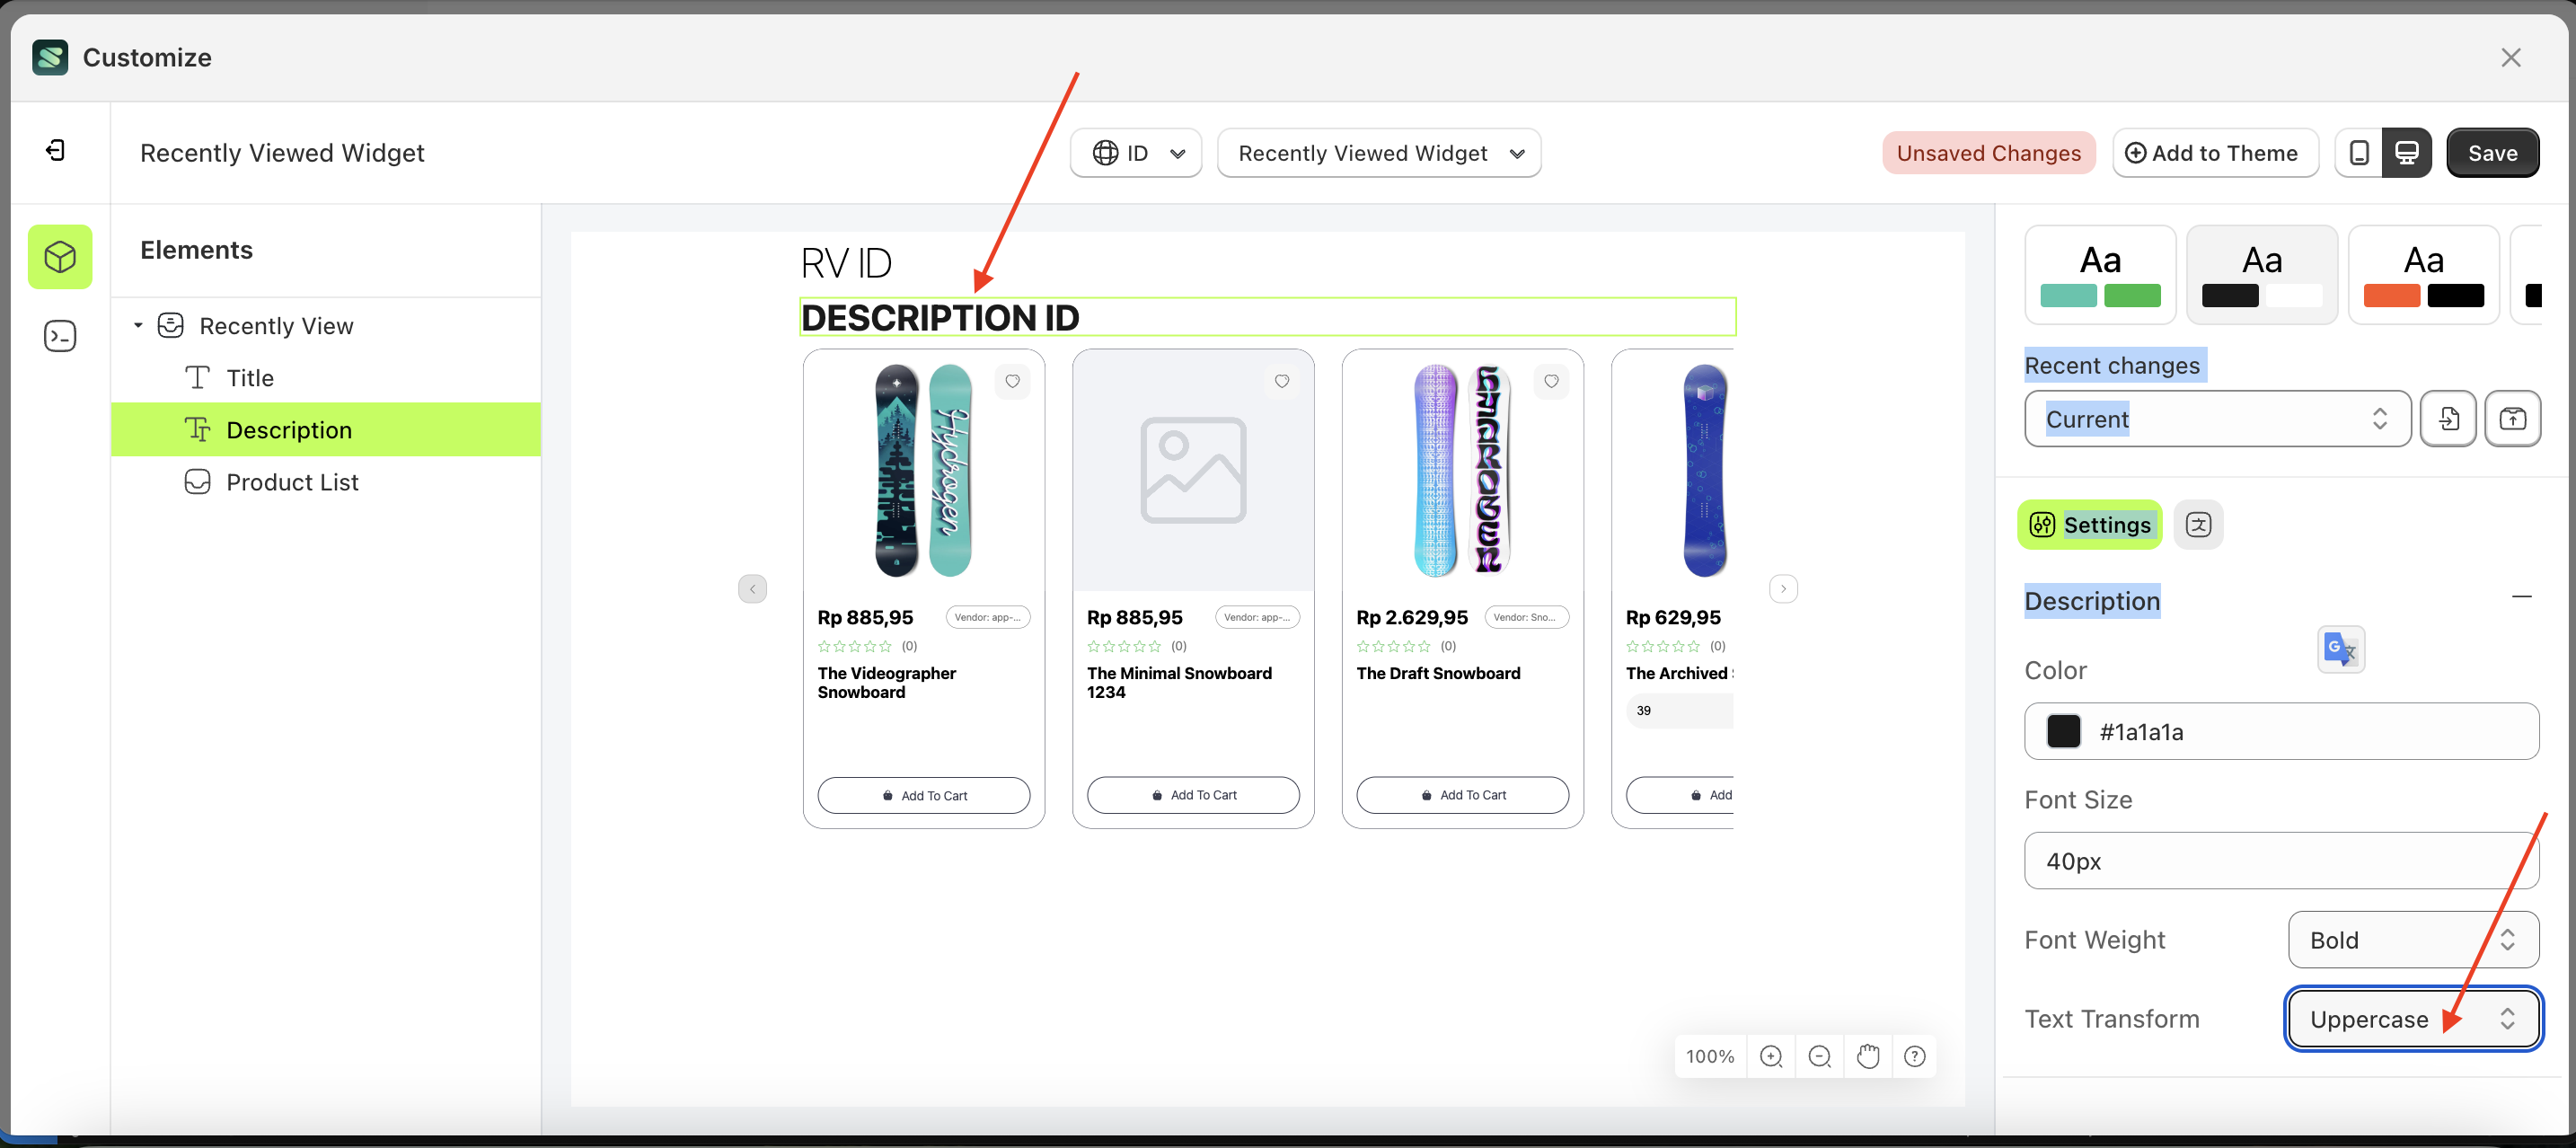
Task: Select the Elements cube icon in the sidebar
Action: (x=60, y=257)
